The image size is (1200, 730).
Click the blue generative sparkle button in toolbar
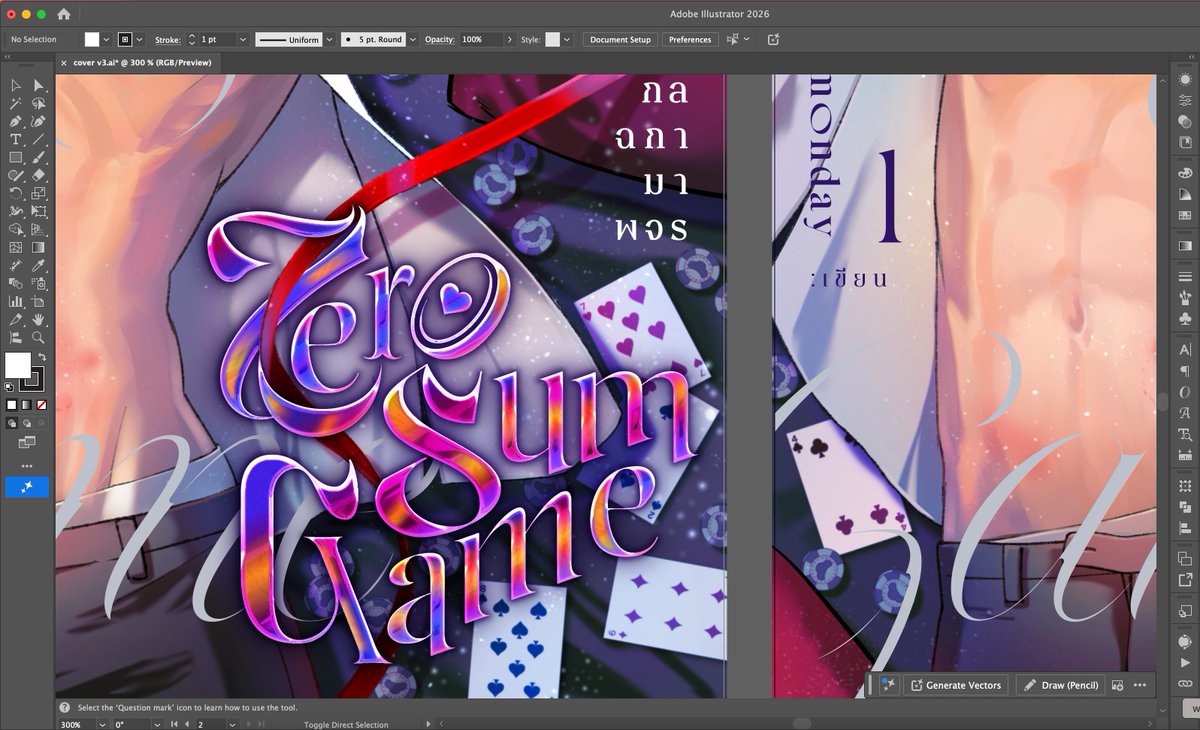coord(26,487)
